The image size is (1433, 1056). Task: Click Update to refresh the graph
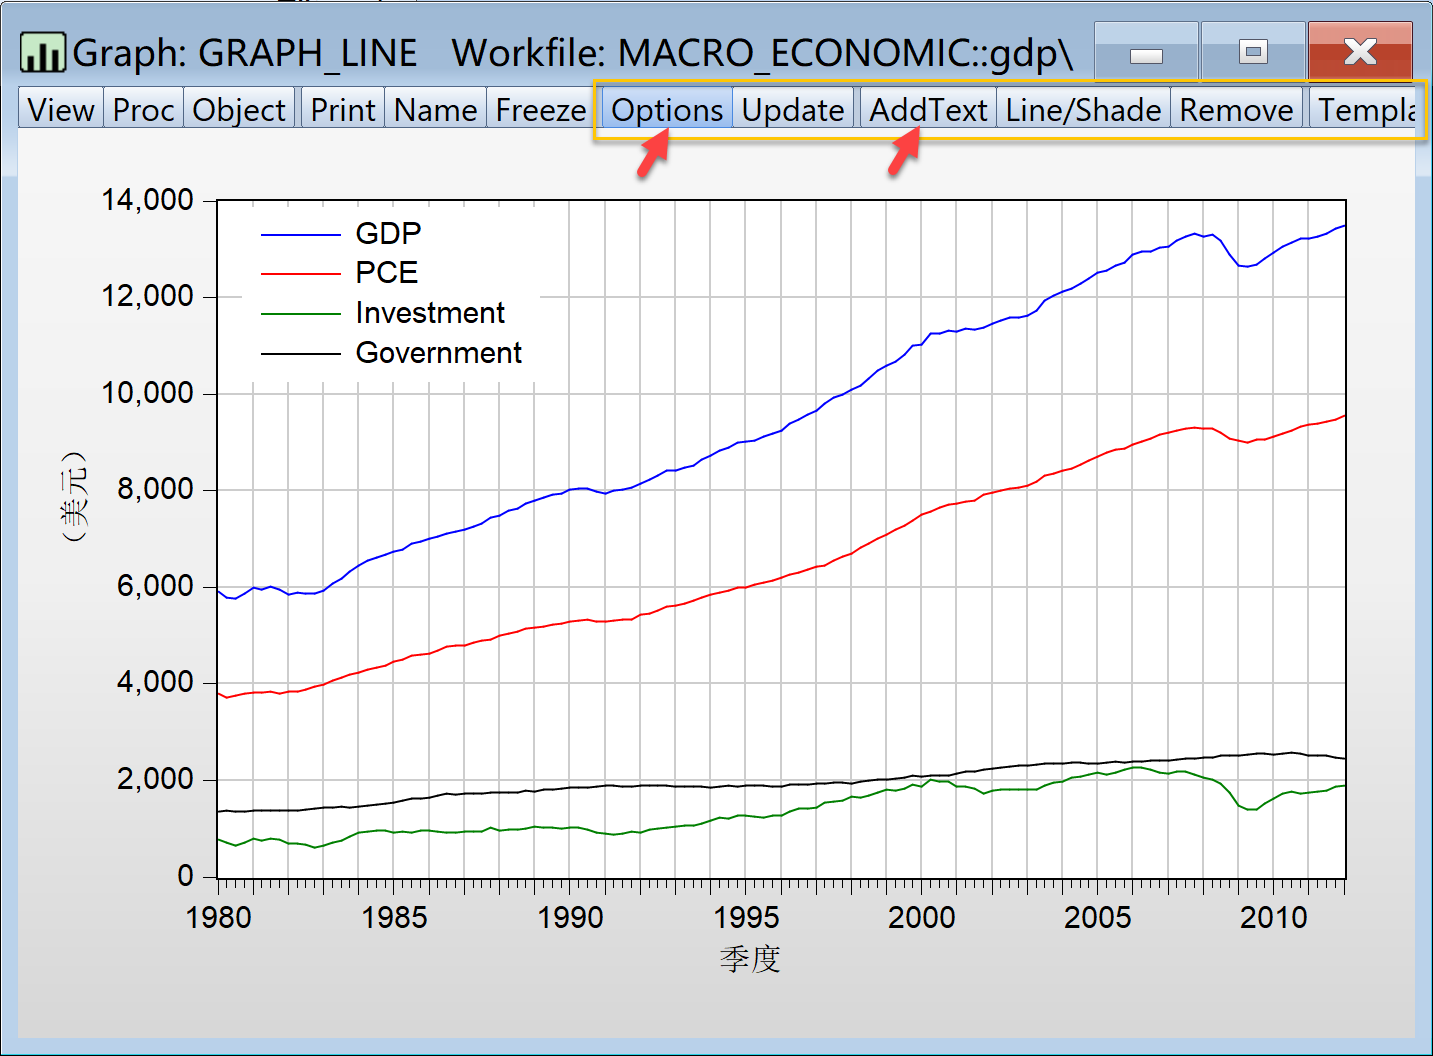[x=793, y=109]
